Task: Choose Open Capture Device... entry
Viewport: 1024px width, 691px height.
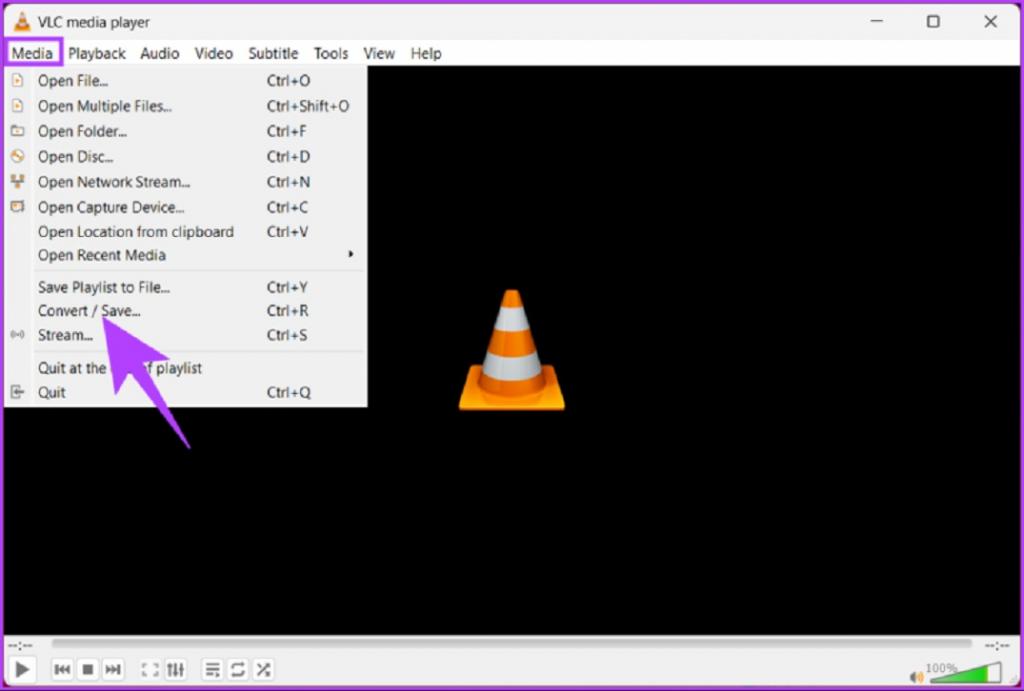Action: pyautogui.click(x=185, y=207)
